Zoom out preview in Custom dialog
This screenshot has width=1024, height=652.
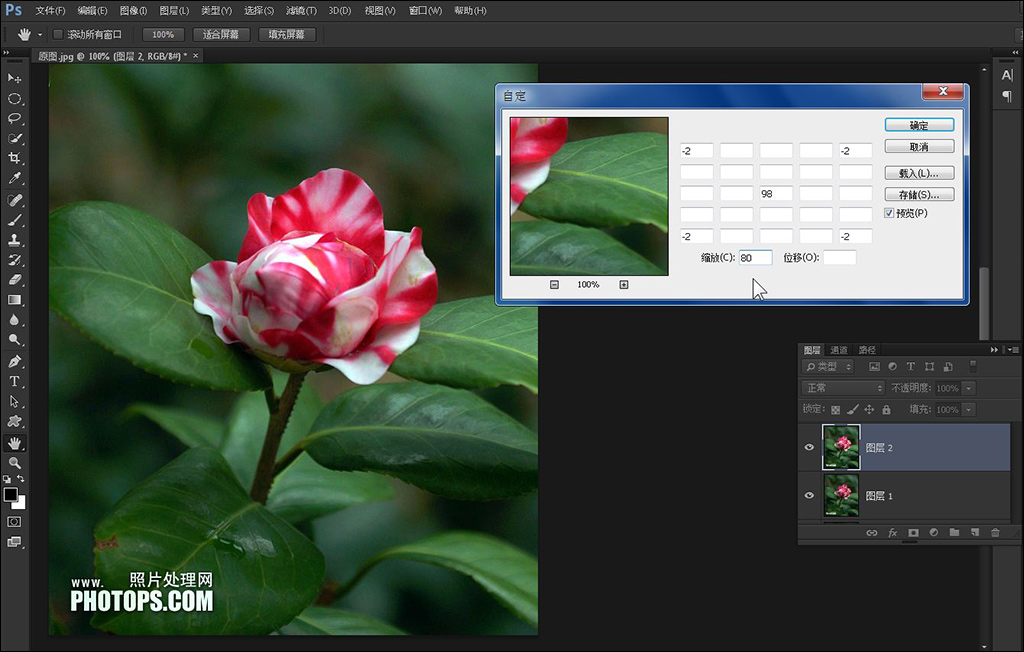[554, 285]
